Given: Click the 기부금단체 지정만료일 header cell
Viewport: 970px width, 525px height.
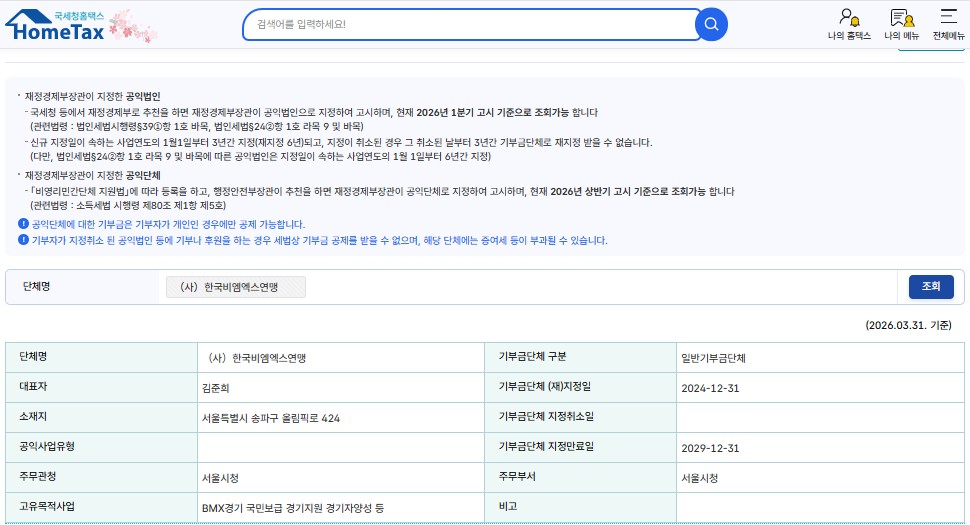Looking at the screenshot, I should click(580, 447).
